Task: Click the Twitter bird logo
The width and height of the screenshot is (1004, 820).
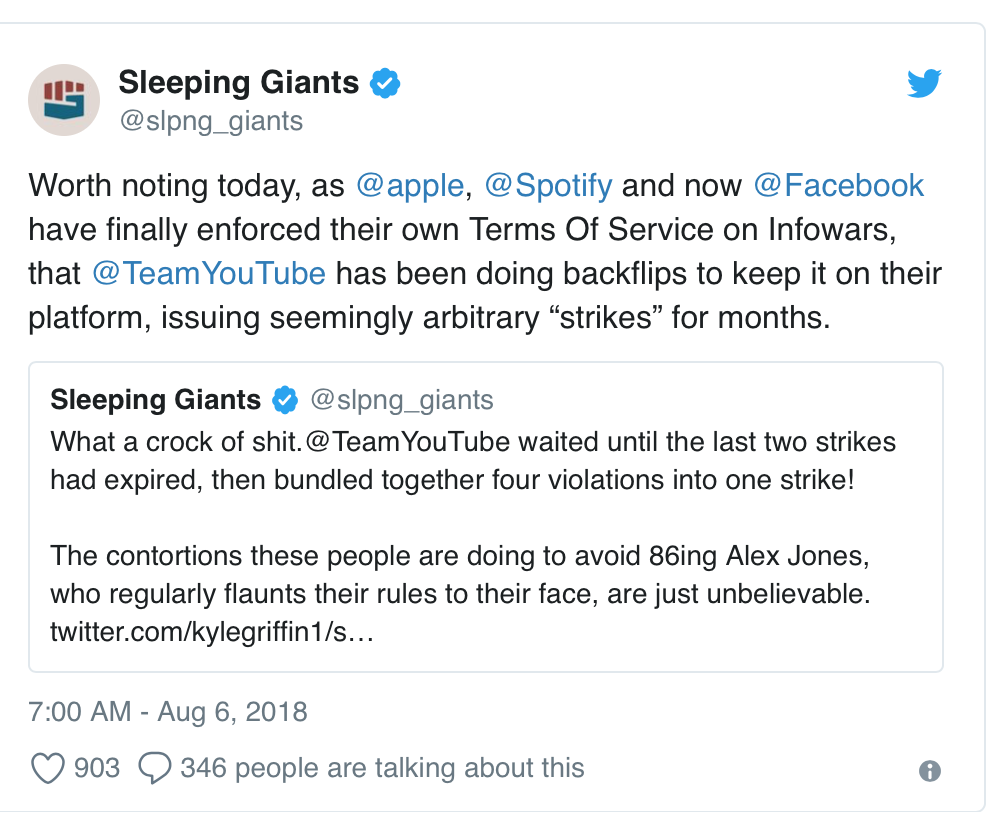Action: click(924, 84)
